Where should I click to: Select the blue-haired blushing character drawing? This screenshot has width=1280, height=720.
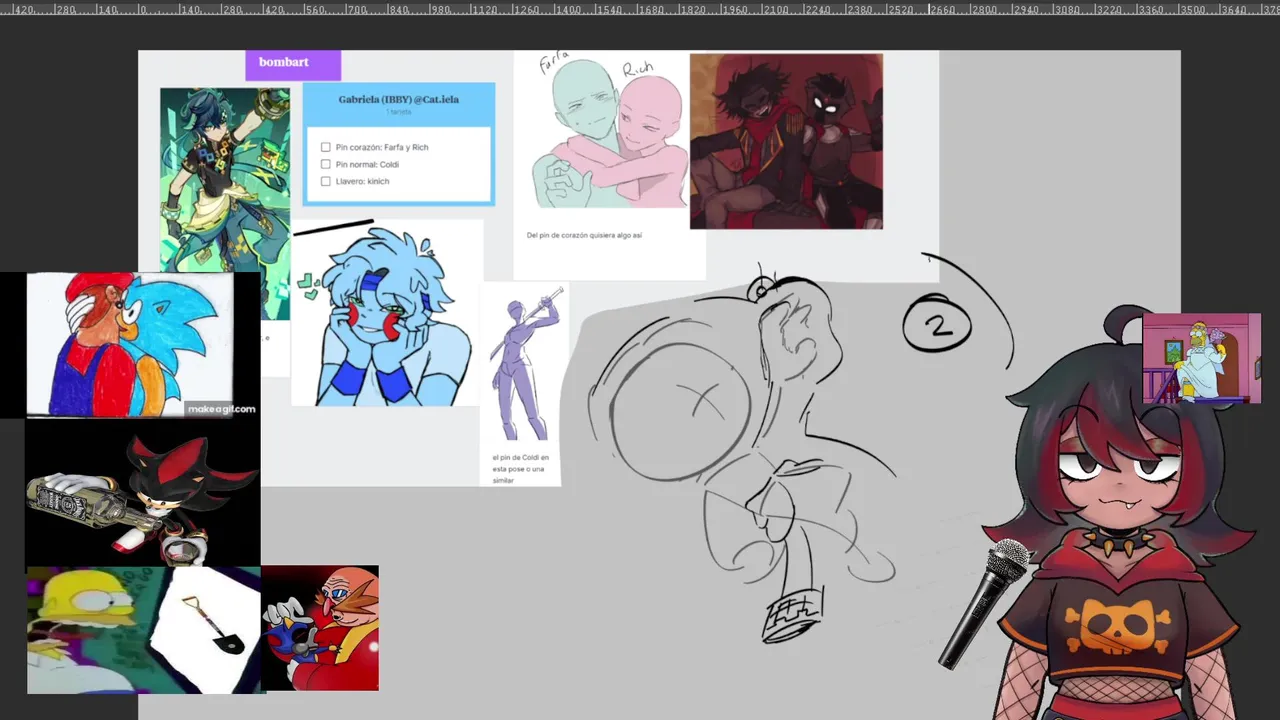387,313
